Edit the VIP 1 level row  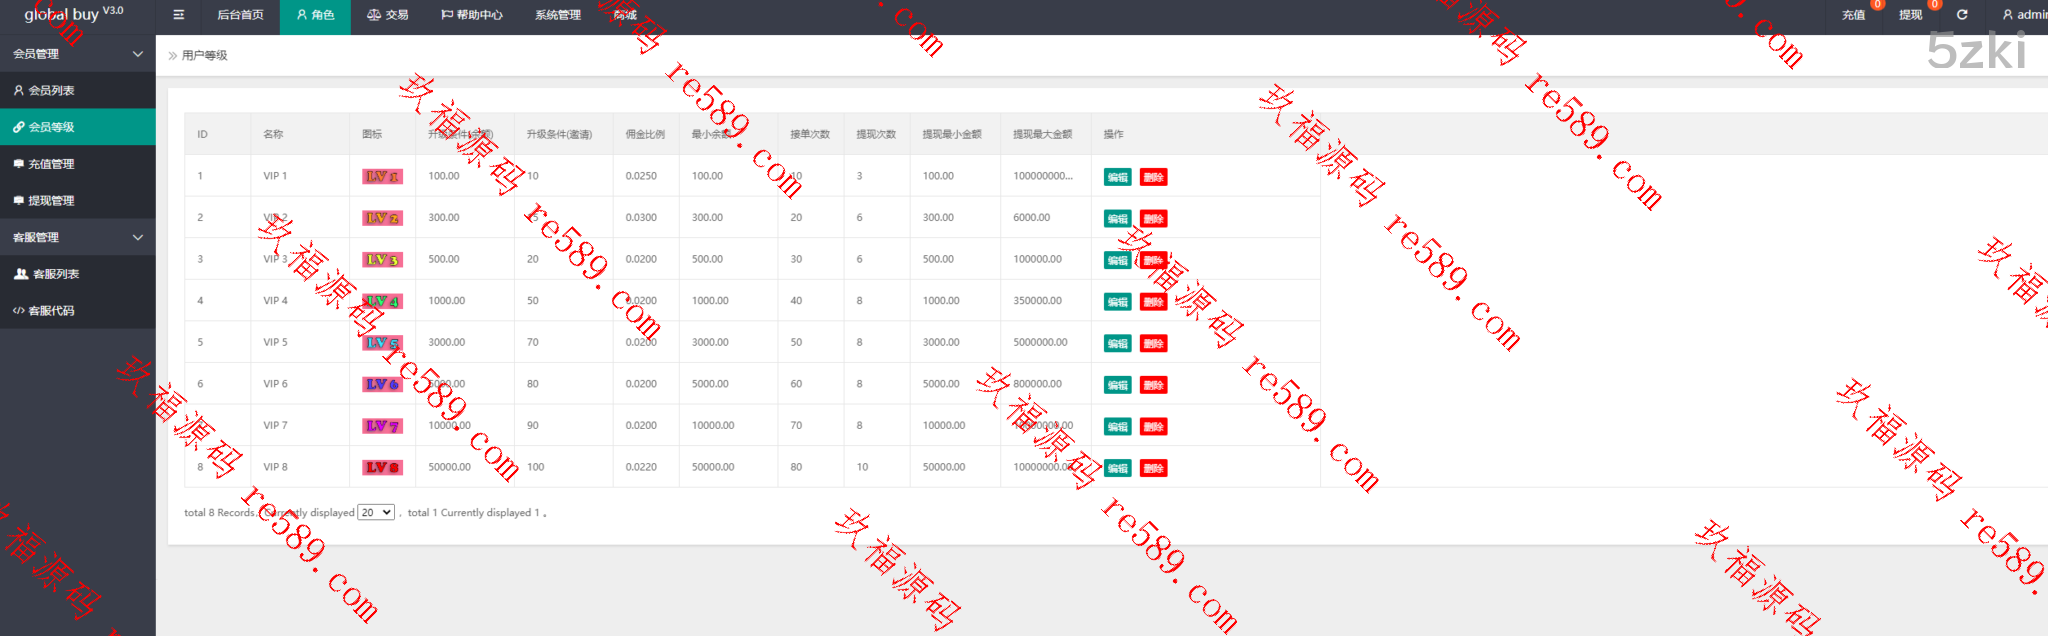coord(1117,177)
